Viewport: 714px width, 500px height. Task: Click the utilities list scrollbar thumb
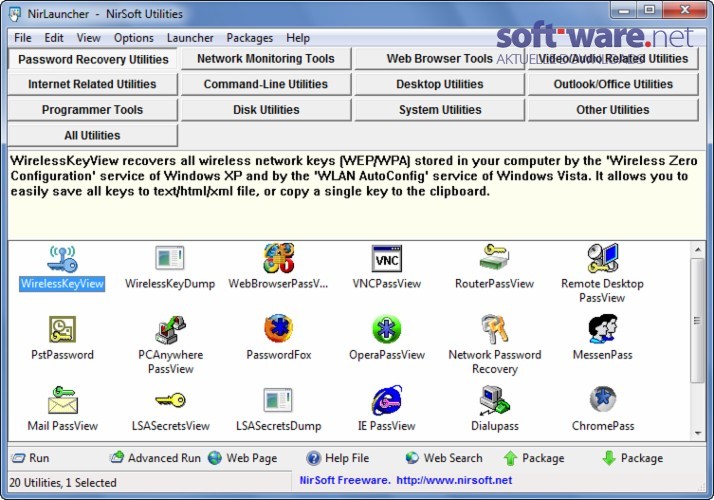coord(697,321)
